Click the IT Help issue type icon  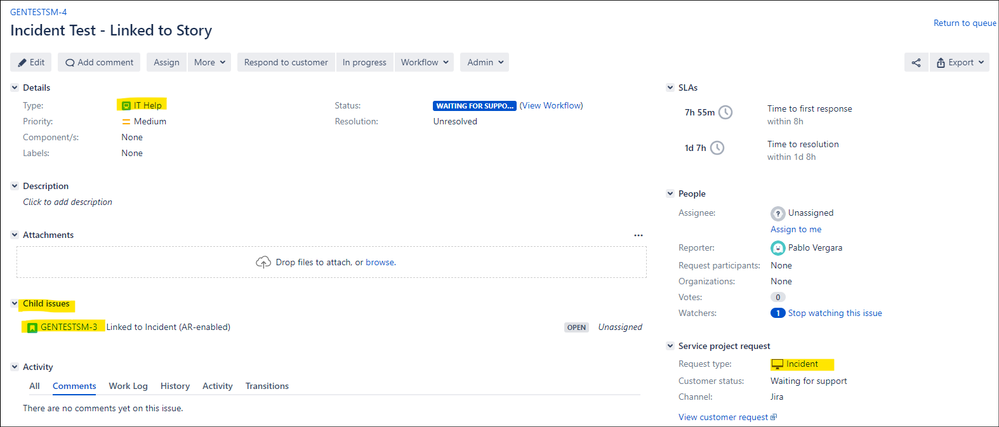coord(126,105)
